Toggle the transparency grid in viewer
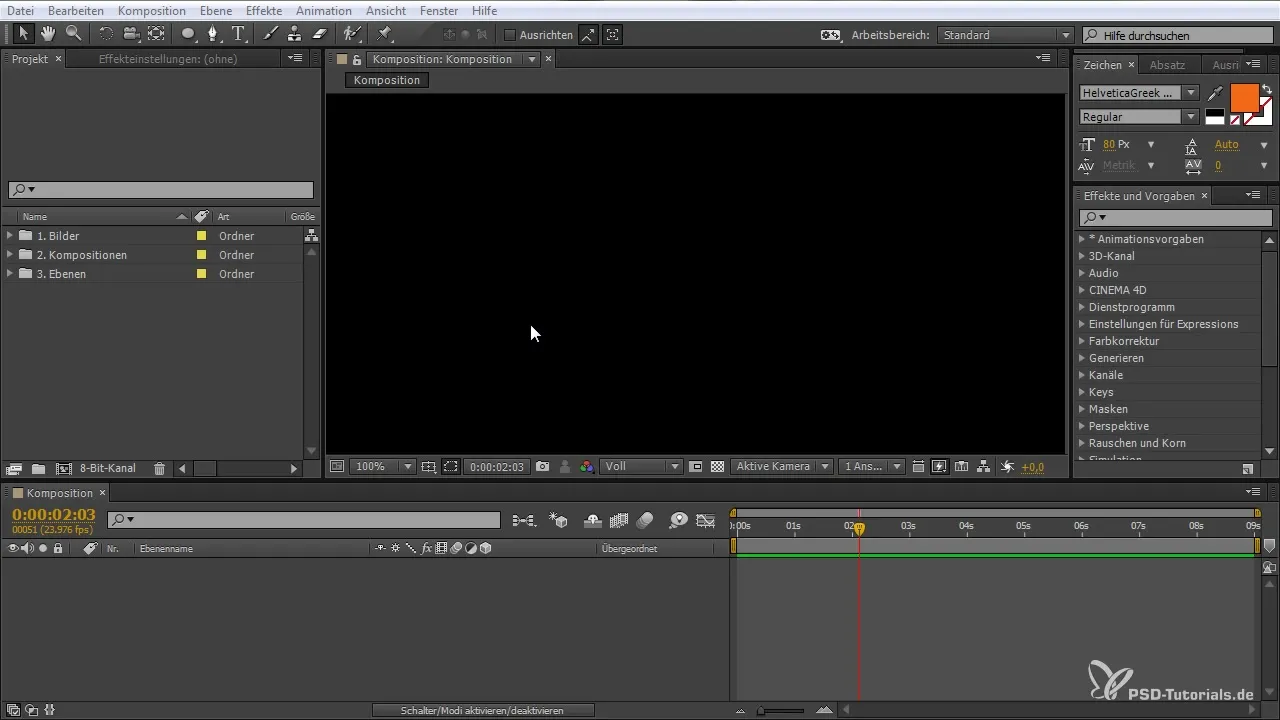Screen dimensions: 1280x720 pos(717,466)
